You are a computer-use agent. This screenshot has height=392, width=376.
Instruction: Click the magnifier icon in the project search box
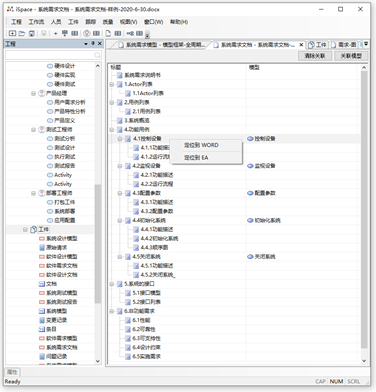tap(97, 55)
